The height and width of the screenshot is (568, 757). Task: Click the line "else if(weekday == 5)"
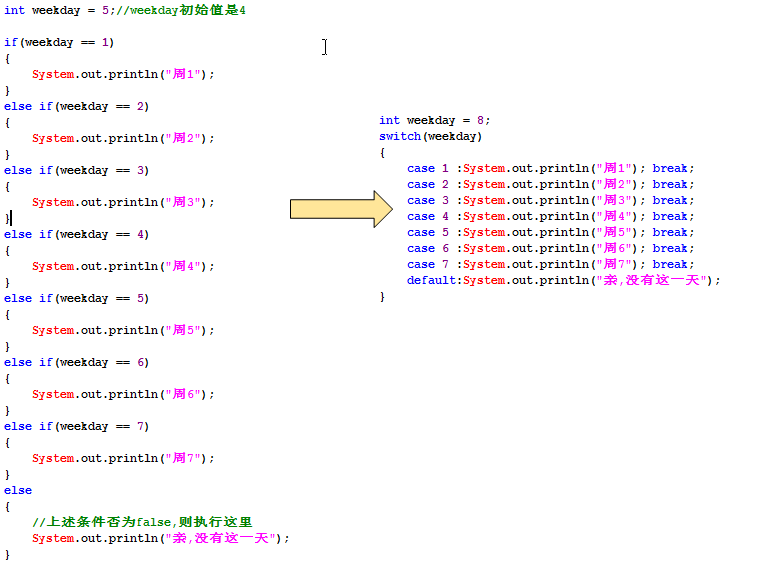(x=76, y=298)
